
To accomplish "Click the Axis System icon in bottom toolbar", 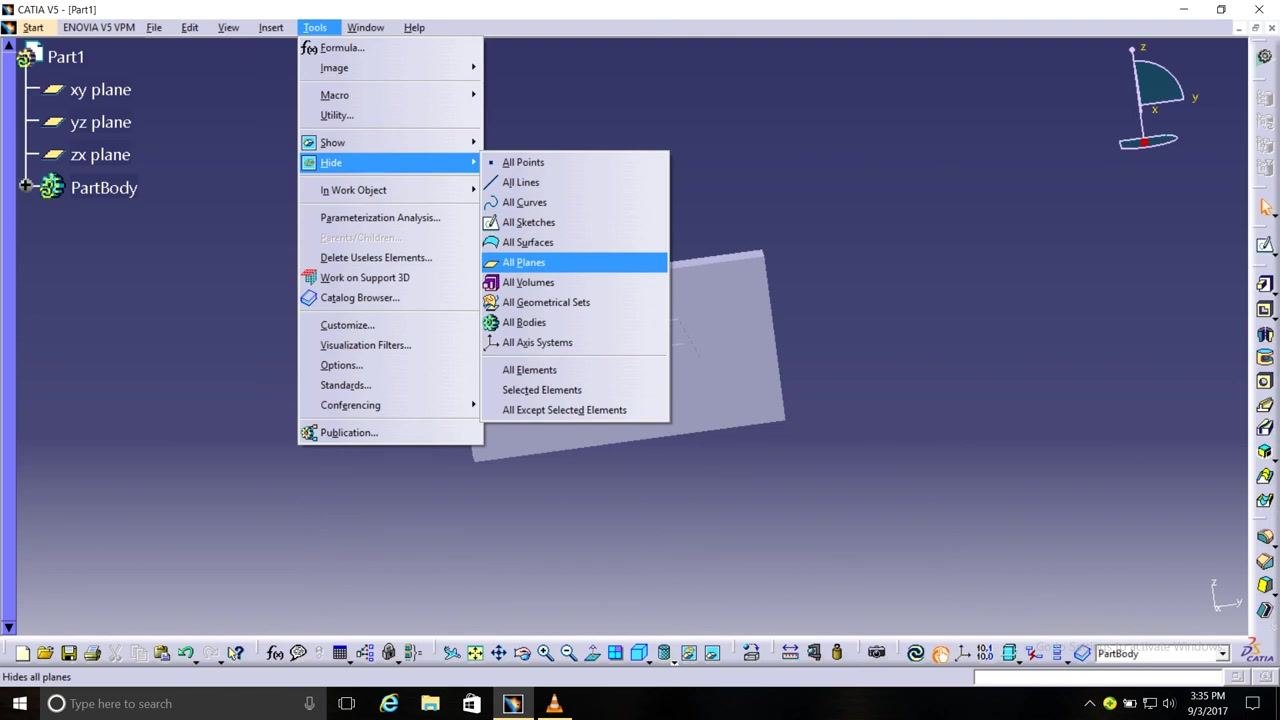I will (963, 653).
